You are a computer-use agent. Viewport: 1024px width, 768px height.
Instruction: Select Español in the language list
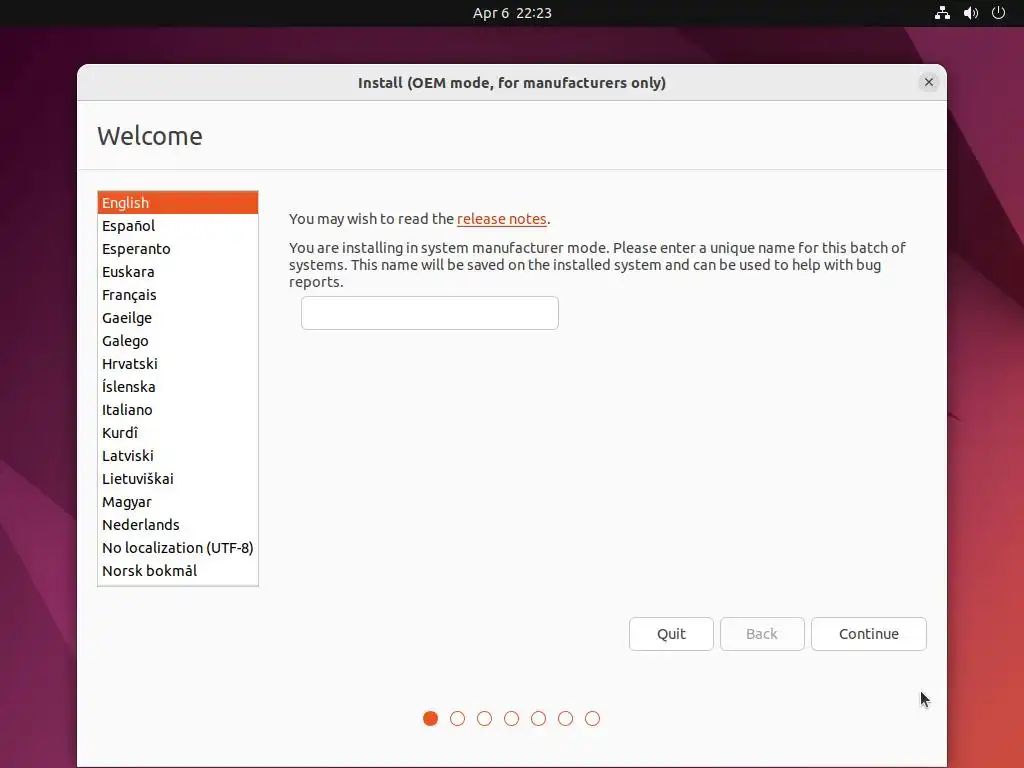[178, 226]
